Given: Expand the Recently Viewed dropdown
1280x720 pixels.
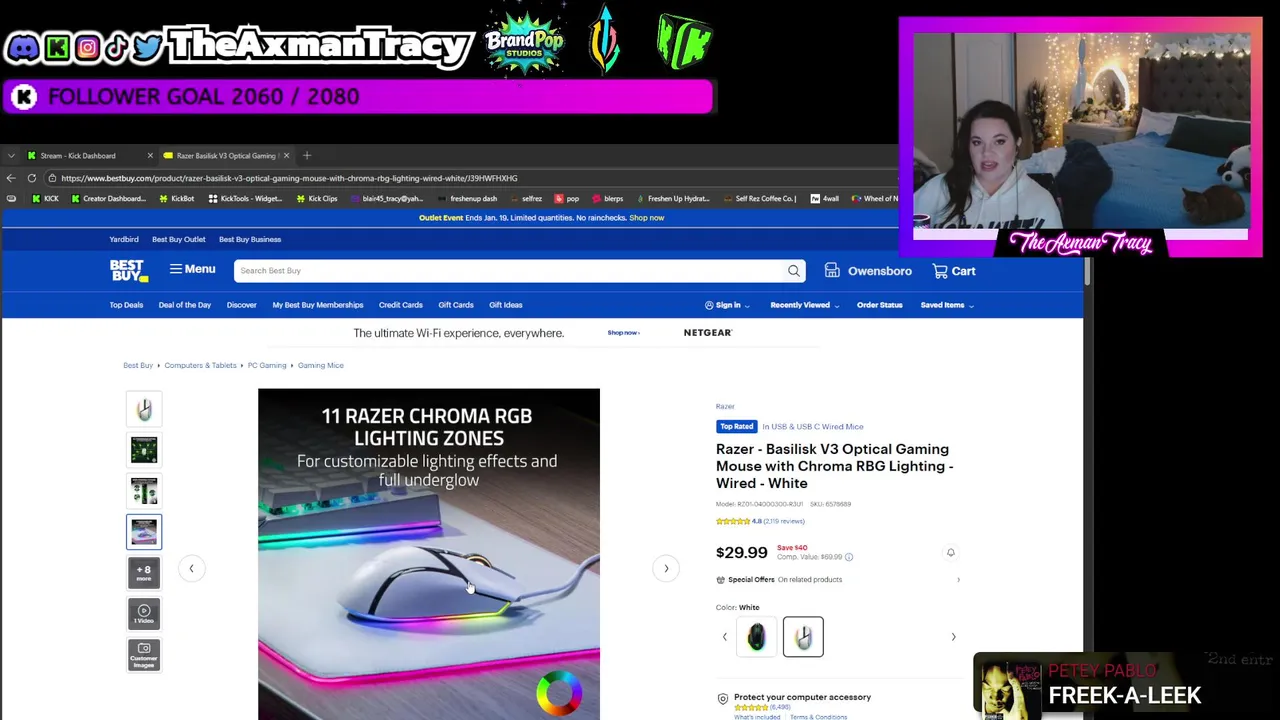Looking at the screenshot, I should click(x=804, y=305).
